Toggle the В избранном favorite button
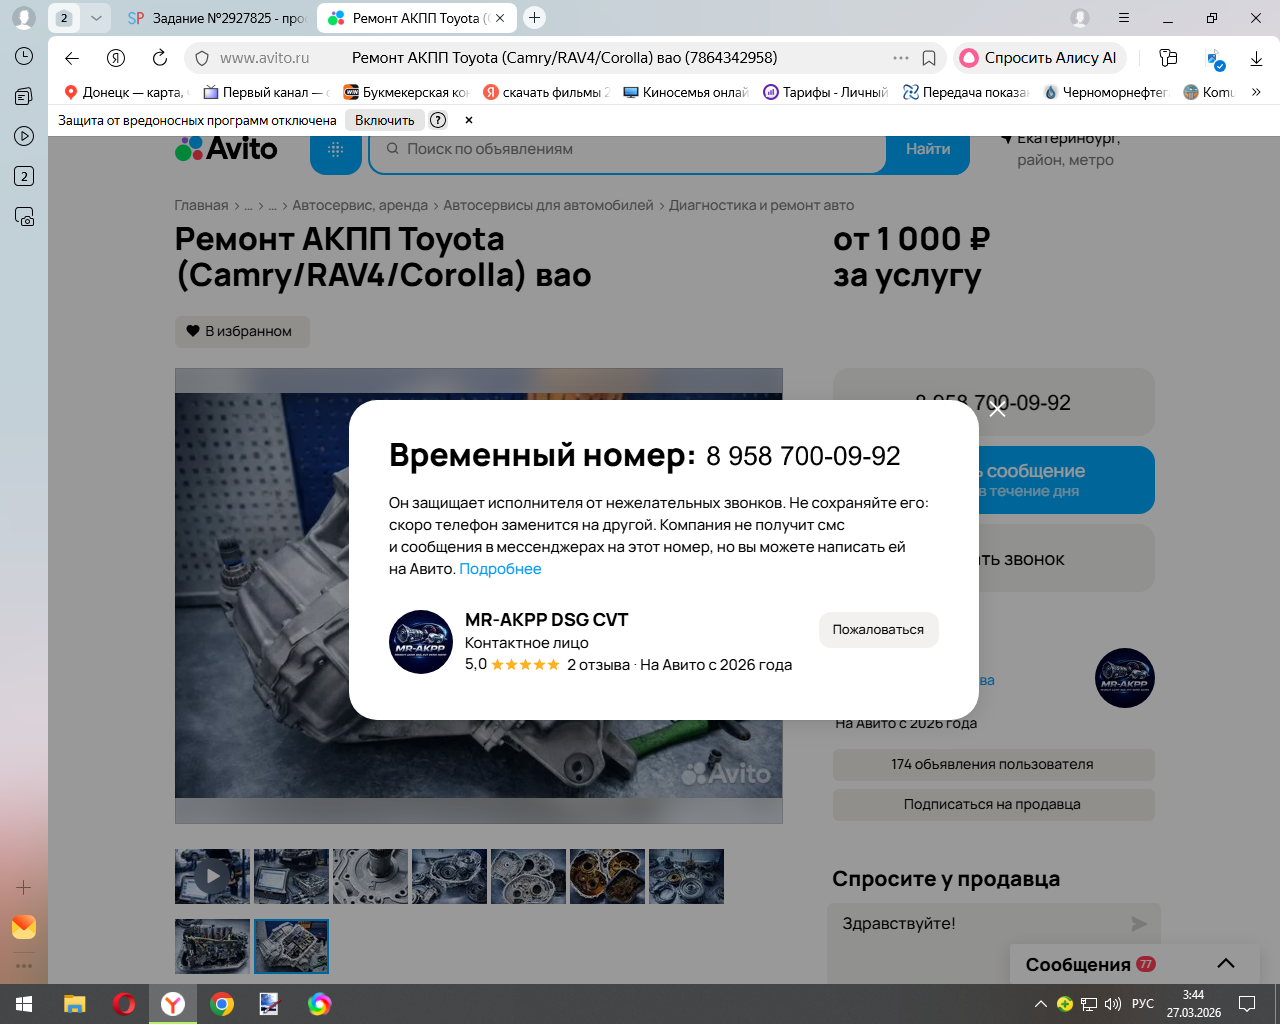Image resolution: width=1280 pixels, height=1024 pixels. [242, 331]
